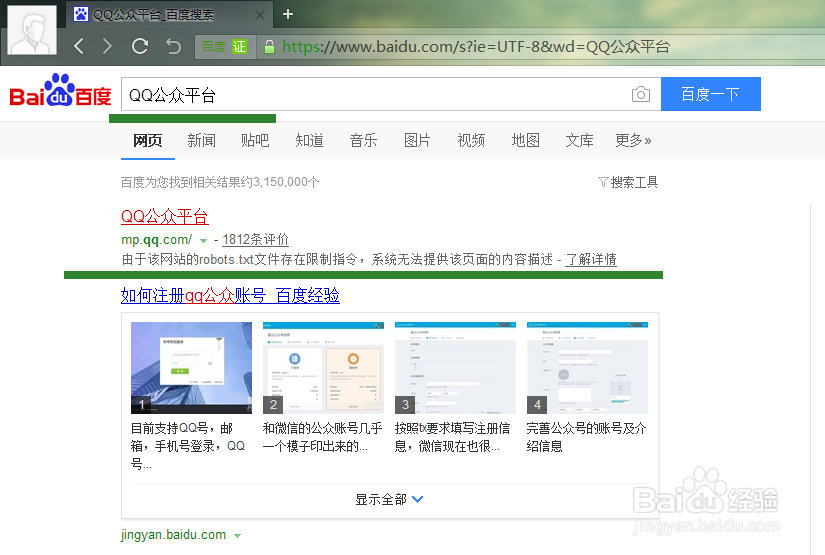Click the jingyan.baidu.com URL

173,535
